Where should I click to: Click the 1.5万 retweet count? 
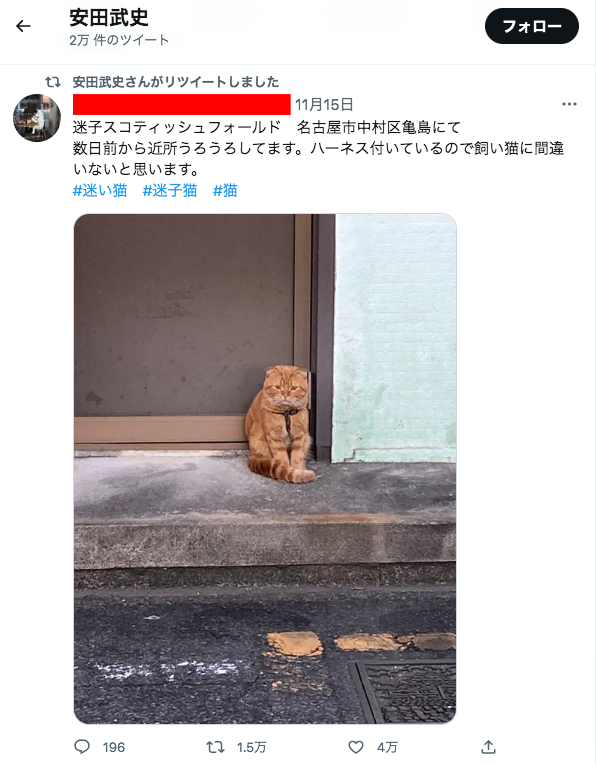point(252,747)
